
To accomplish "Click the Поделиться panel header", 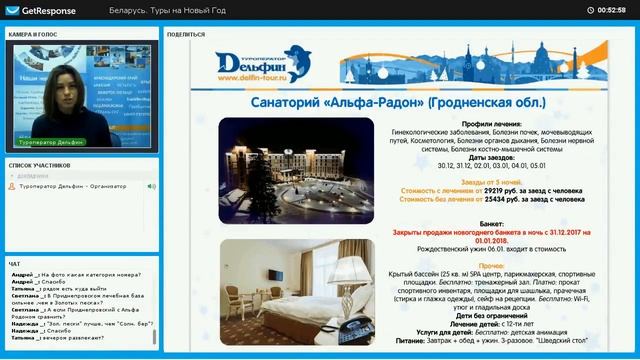I will tap(186, 35).
